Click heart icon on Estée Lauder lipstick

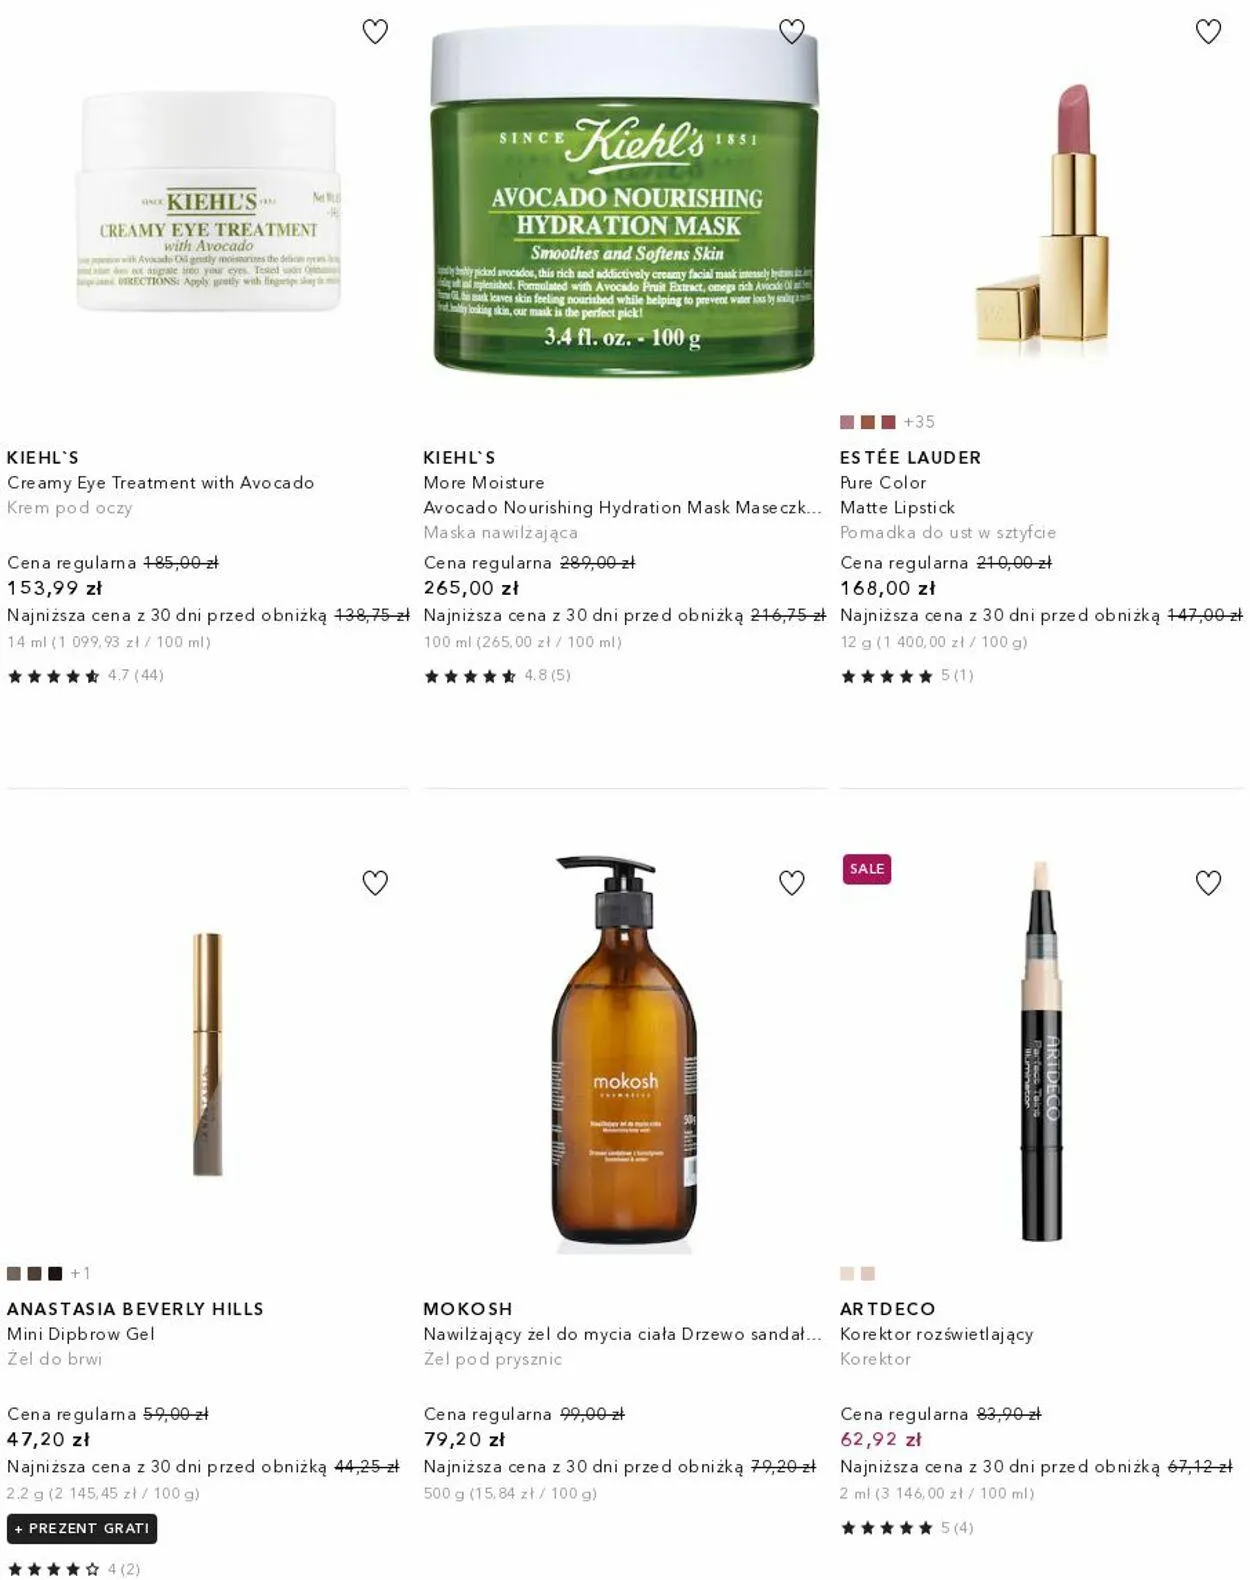click(1208, 32)
